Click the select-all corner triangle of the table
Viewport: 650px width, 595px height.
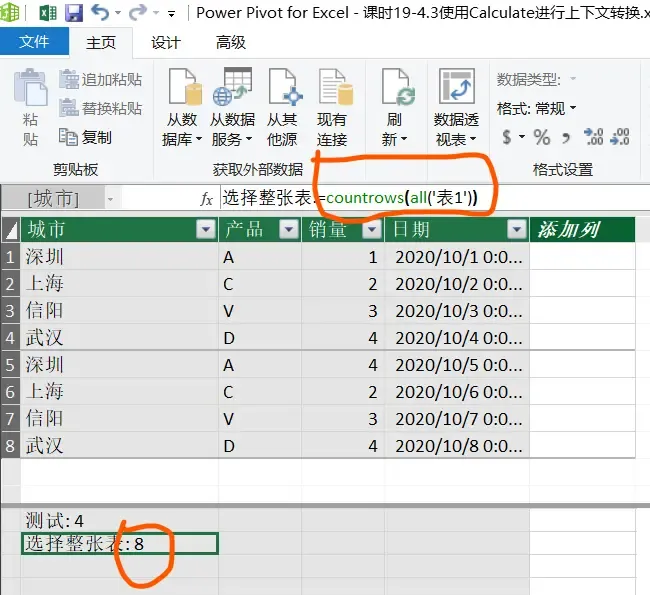[11, 230]
